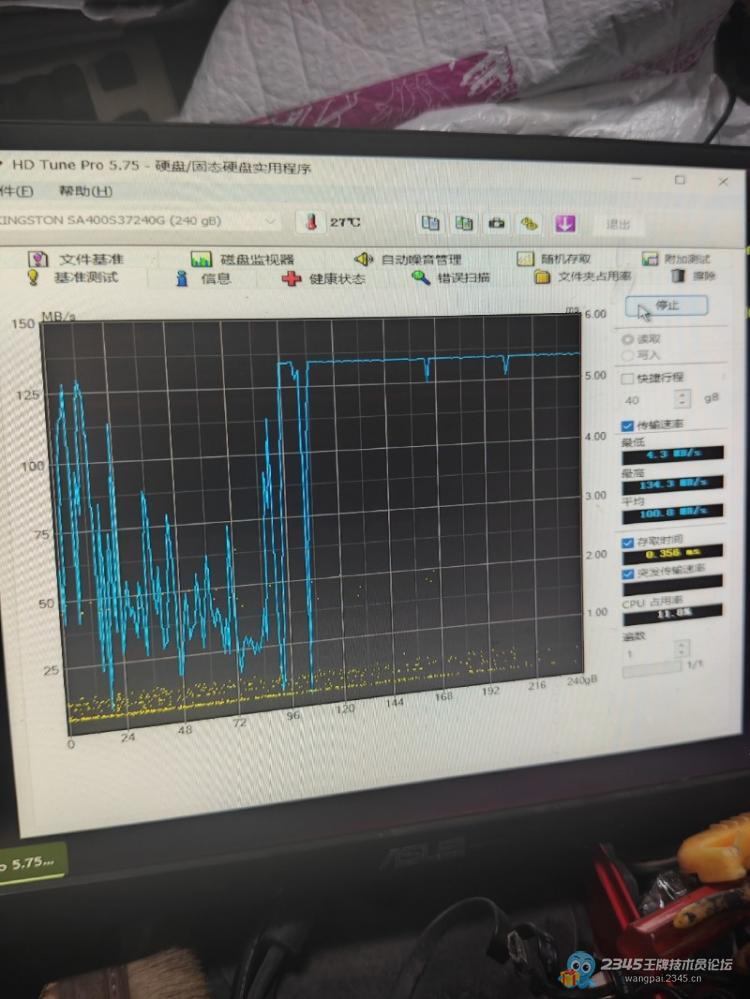Click the 退出 button in toolbar
Viewport: 750px width, 999px height.
618,224
